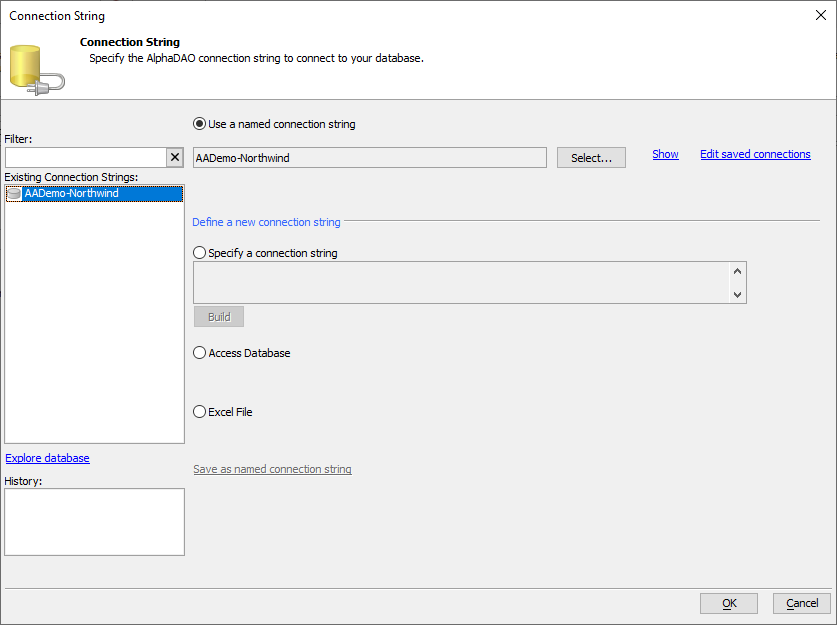
Task: Click inside the History list box
Action: (x=94, y=521)
